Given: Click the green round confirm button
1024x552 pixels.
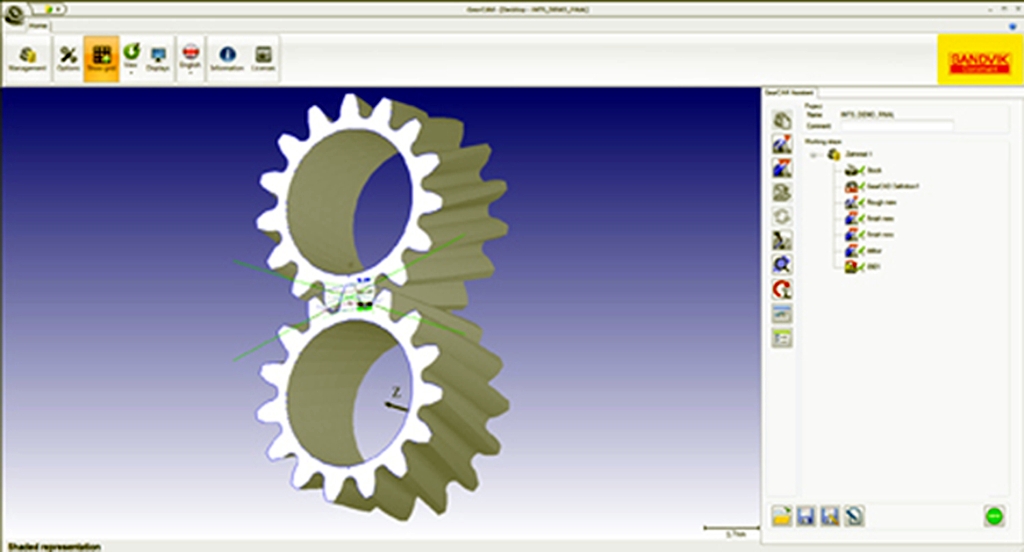Looking at the screenshot, I should (994, 516).
